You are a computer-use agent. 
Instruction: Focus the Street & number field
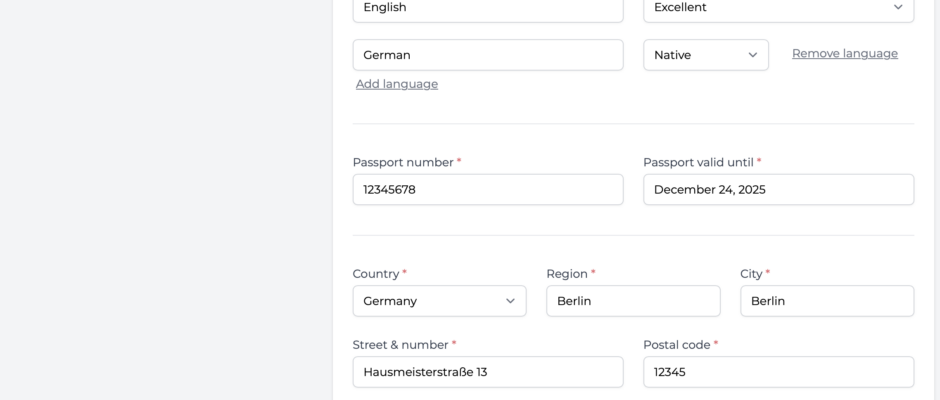coord(487,372)
